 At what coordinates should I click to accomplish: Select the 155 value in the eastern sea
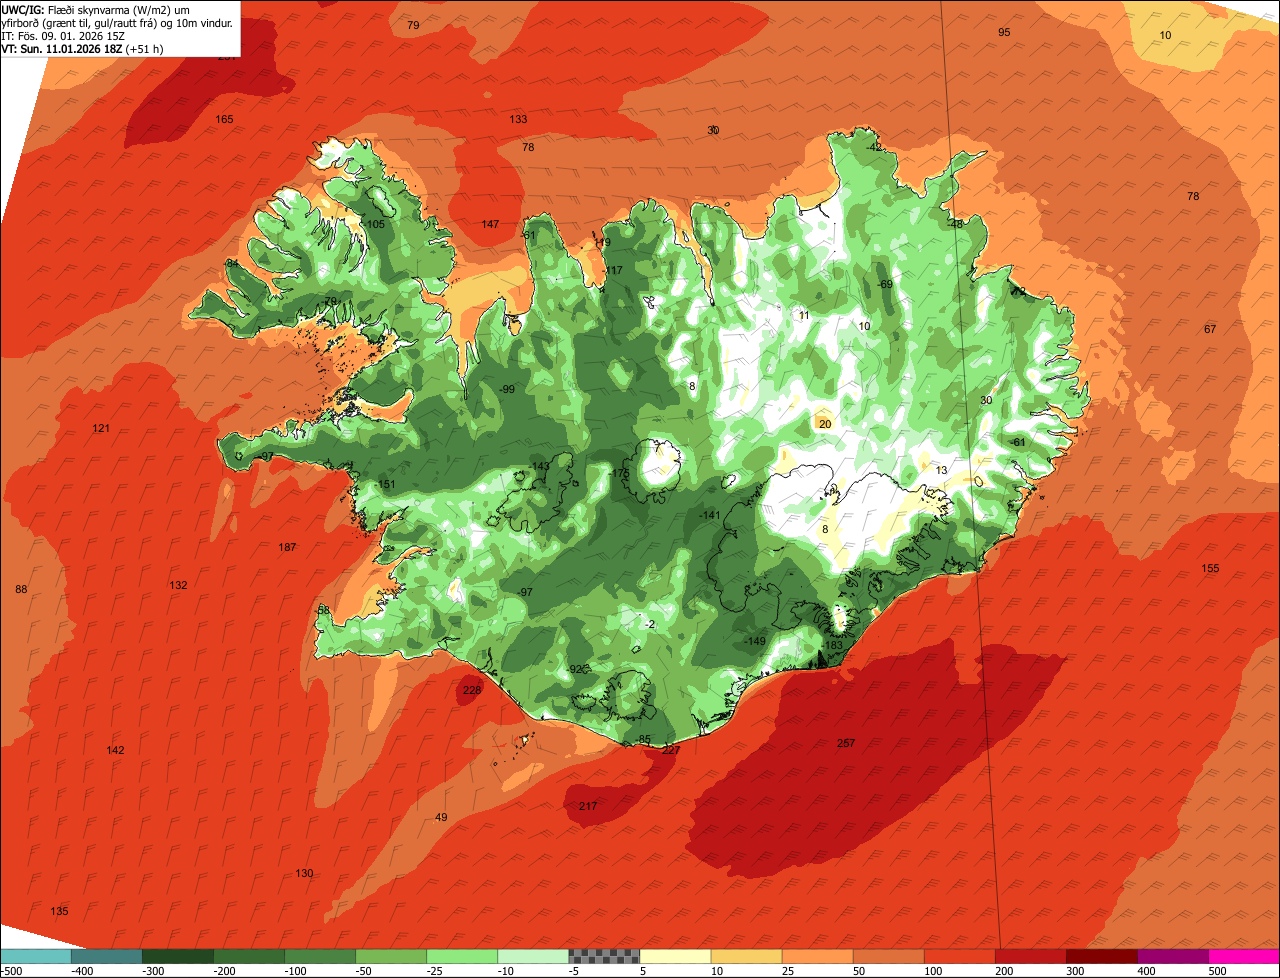tap(1210, 568)
